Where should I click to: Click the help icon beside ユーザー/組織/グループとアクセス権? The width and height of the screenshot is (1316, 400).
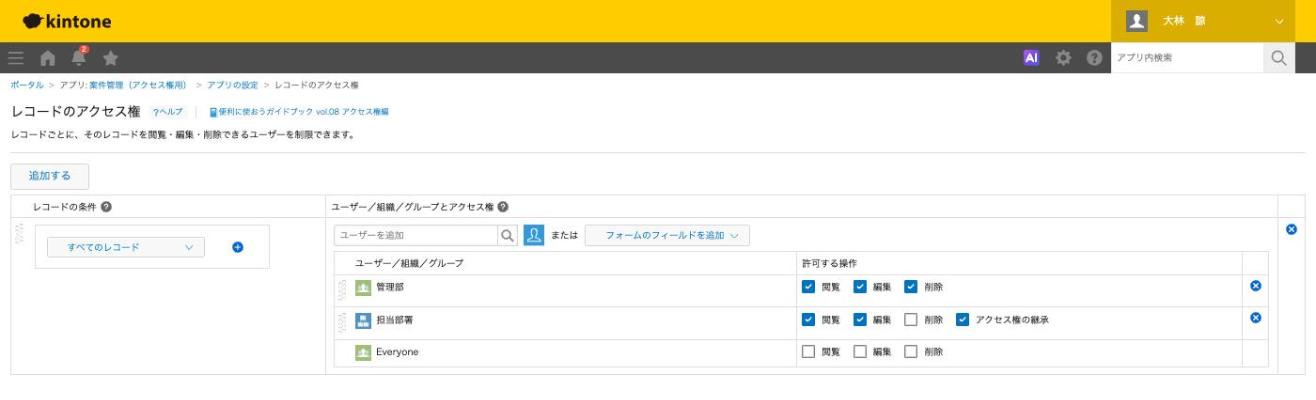[503, 207]
